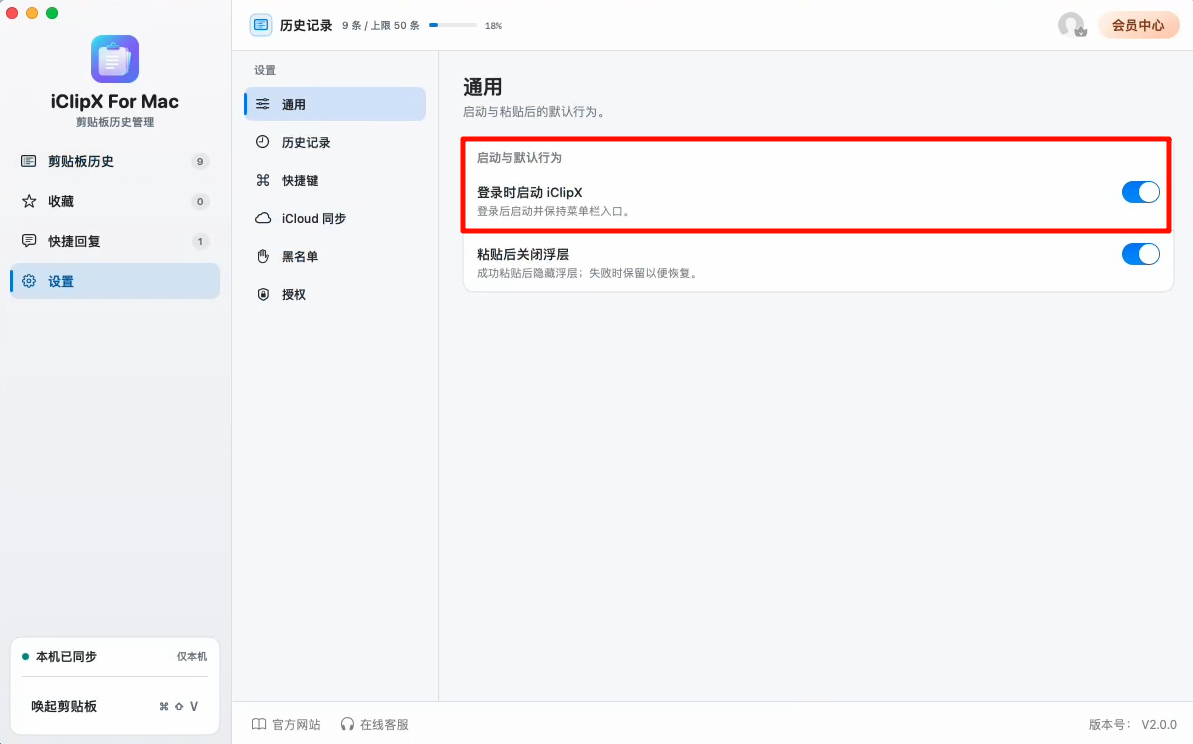The height and width of the screenshot is (744, 1193).
Task: Click the 剪贴板历史管理 subtitle under app name
Action: 115,122
